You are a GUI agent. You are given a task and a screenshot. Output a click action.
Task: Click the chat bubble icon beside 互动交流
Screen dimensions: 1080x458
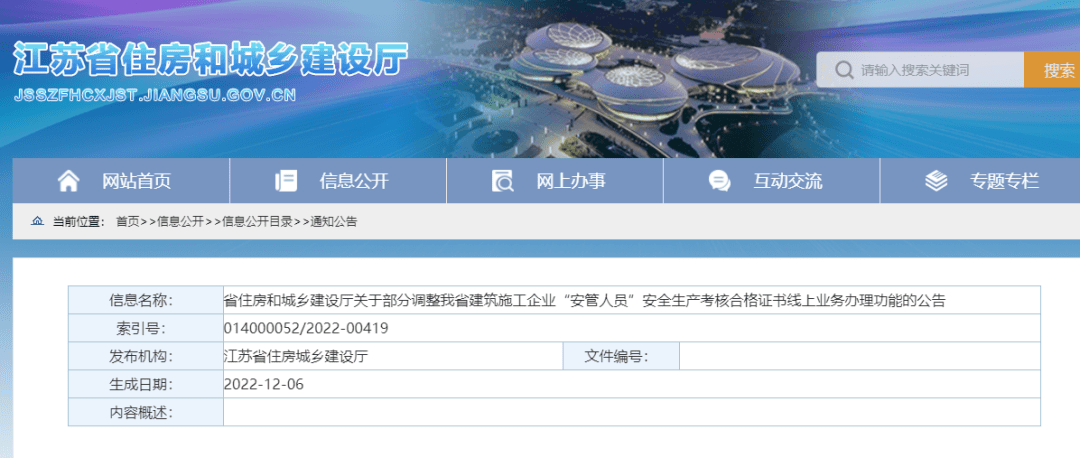[720, 181]
